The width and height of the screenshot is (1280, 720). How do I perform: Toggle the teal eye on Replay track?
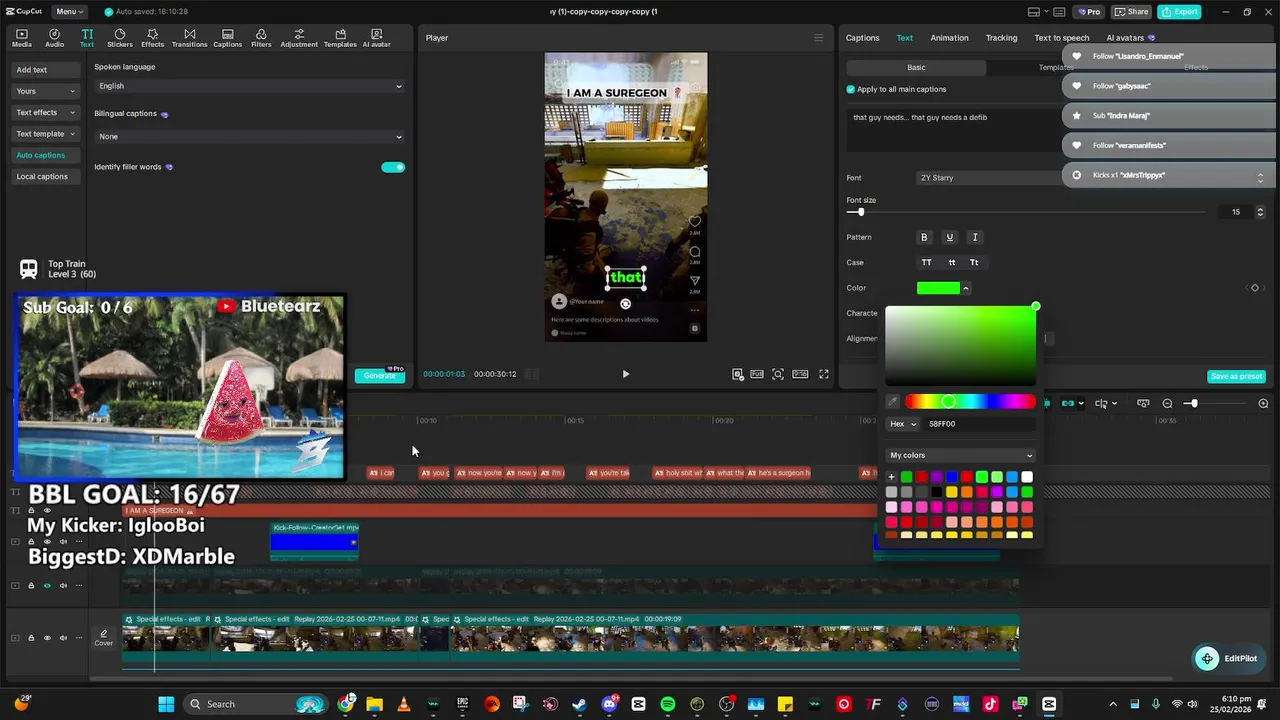[47, 586]
